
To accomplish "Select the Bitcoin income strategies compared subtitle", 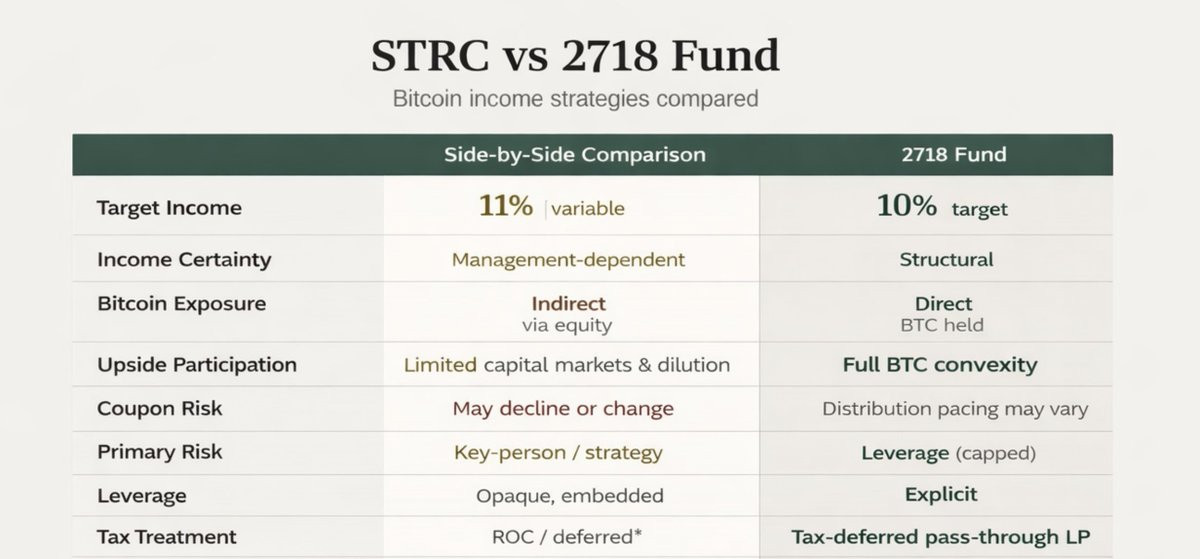I will 575,99.
